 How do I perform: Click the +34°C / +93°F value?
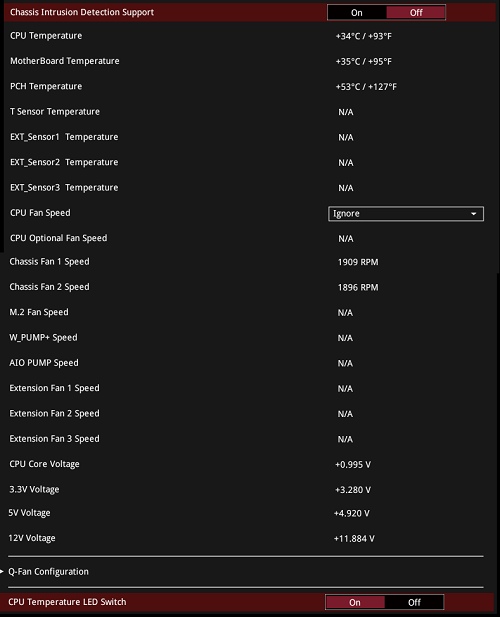pyautogui.click(x=363, y=36)
